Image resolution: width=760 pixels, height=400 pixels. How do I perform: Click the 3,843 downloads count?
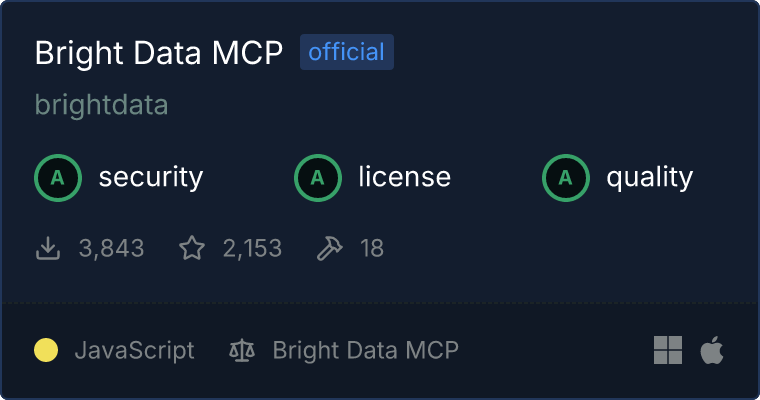(111, 248)
